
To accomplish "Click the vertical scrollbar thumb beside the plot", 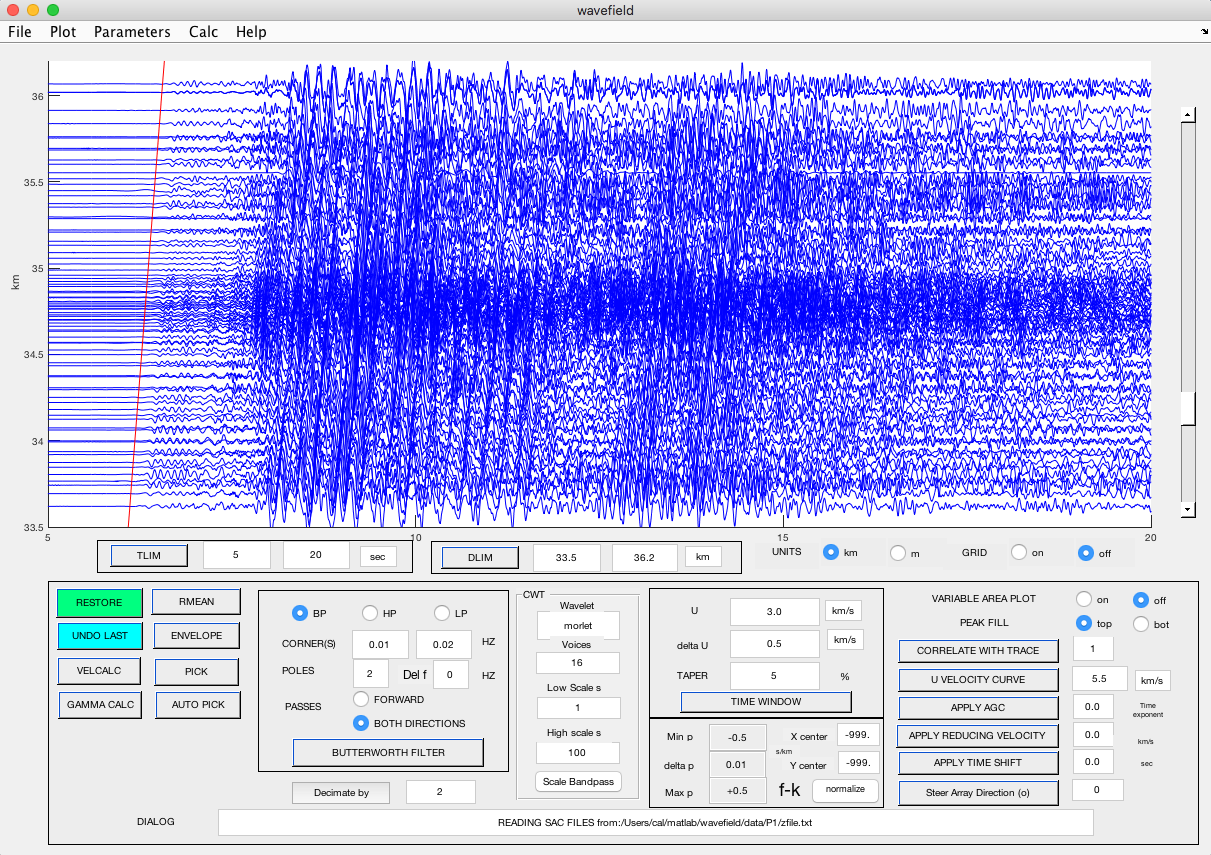I will tap(1188, 408).
